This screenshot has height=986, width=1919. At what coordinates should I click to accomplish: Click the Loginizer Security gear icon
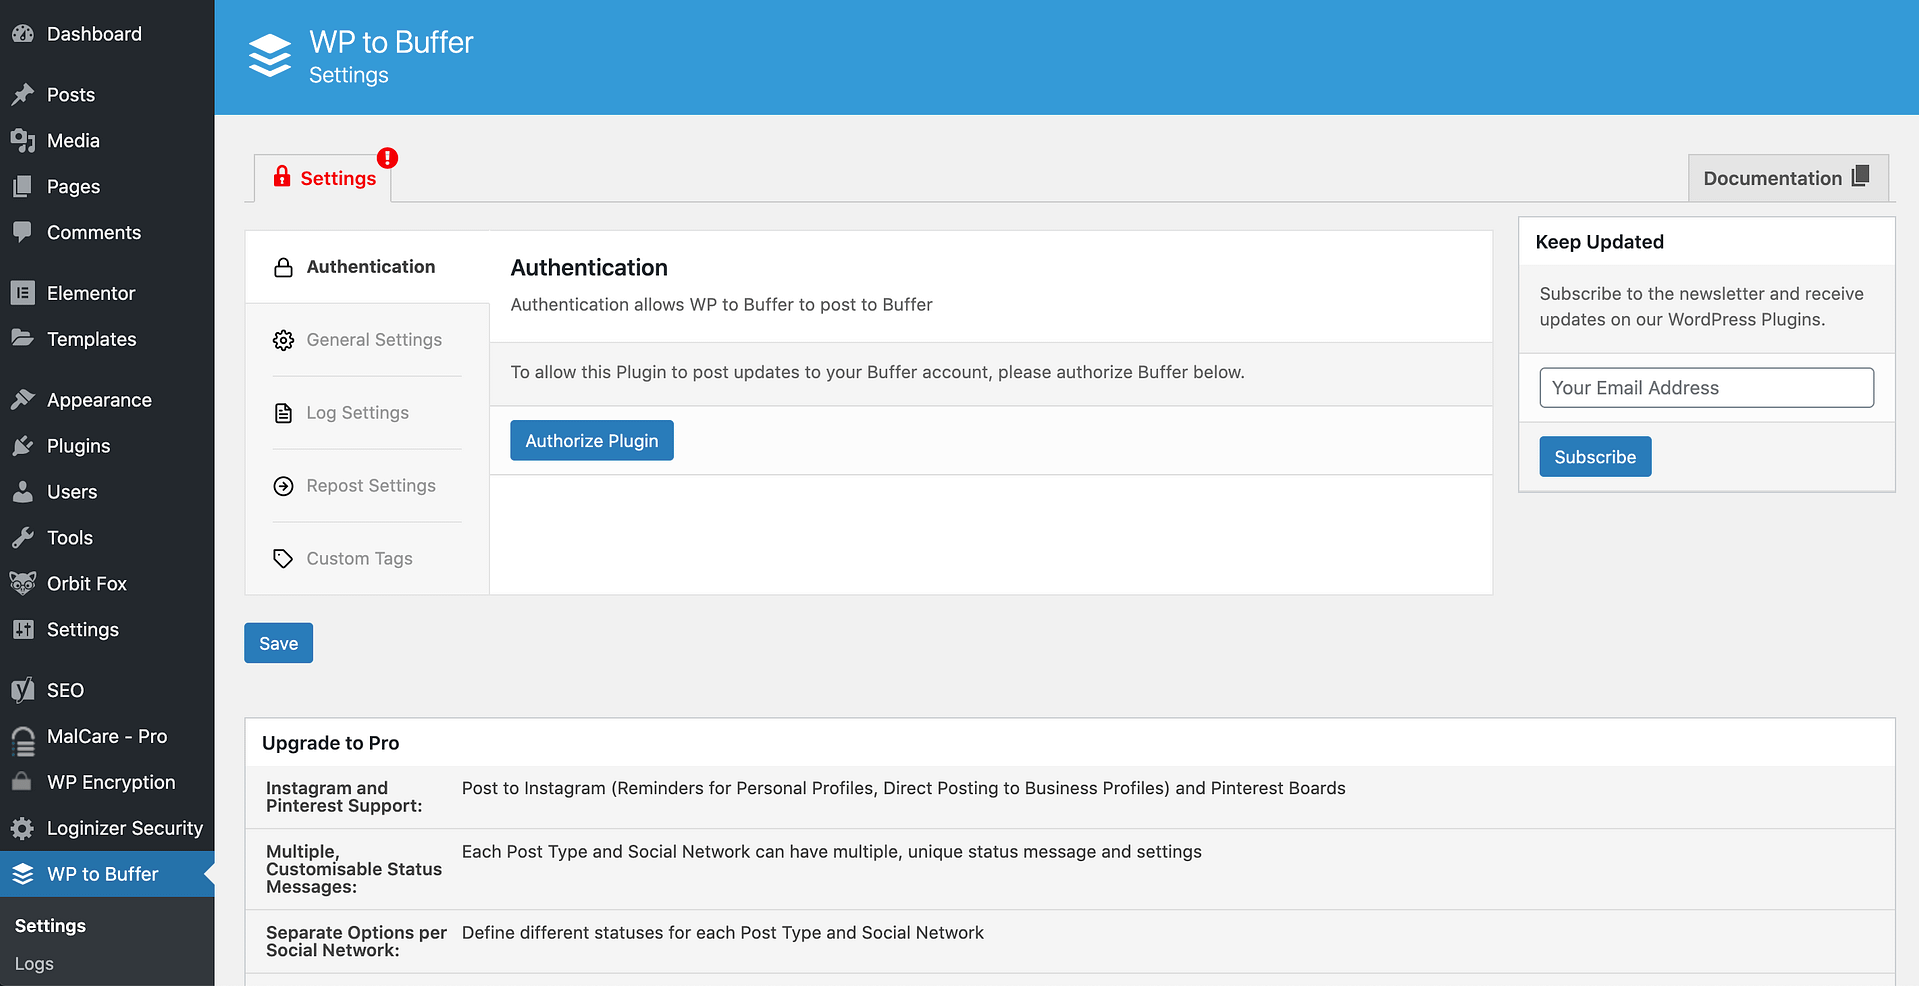(x=22, y=828)
